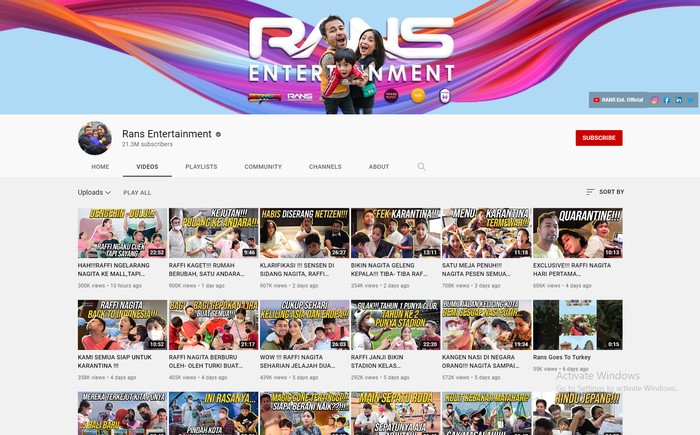Go to the Channels tab
Viewport: 700px width, 435px height.
325,167
